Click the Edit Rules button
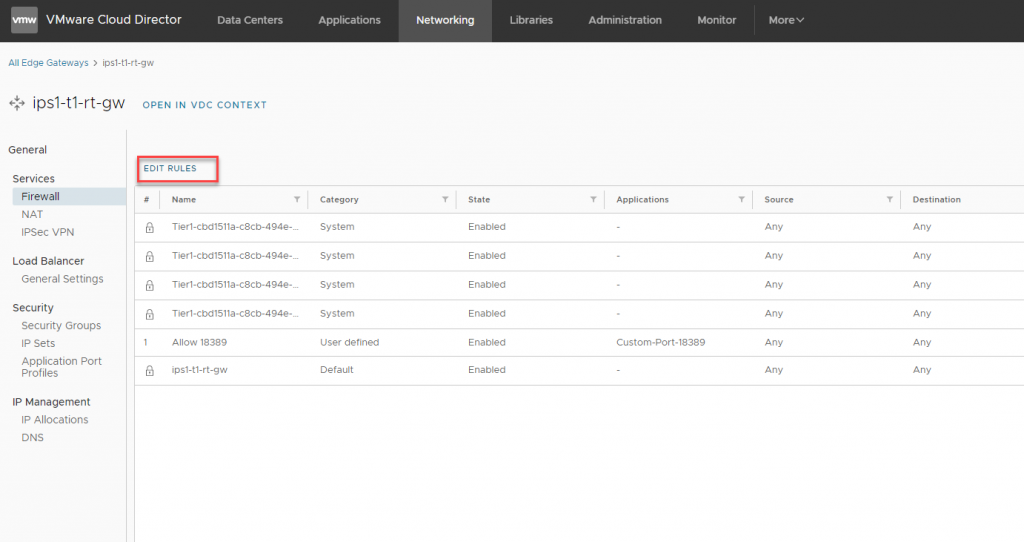The image size is (1024, 542). point(170,168)
